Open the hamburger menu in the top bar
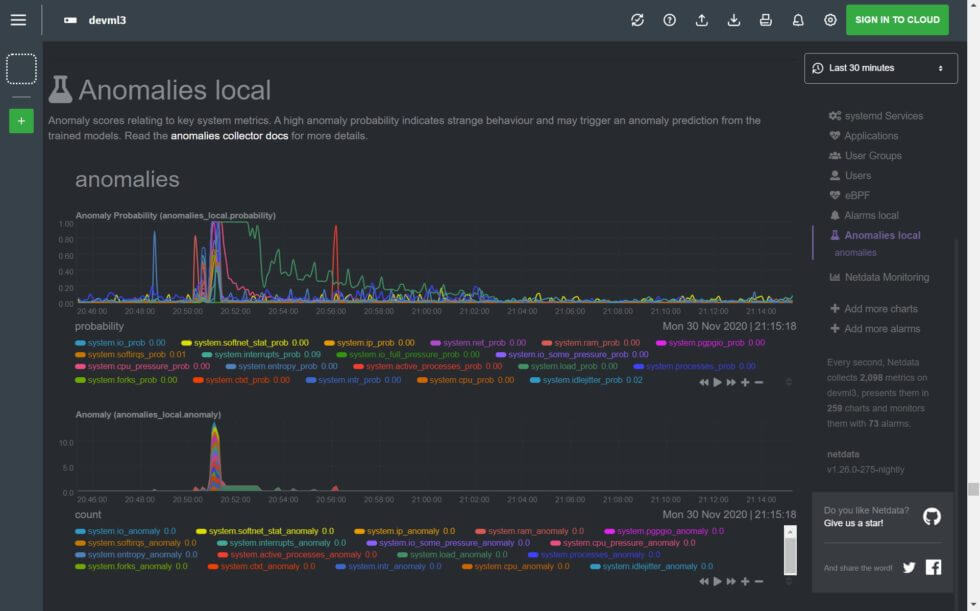This screenshot has height=611, width=980. click(x=18, y=20)
